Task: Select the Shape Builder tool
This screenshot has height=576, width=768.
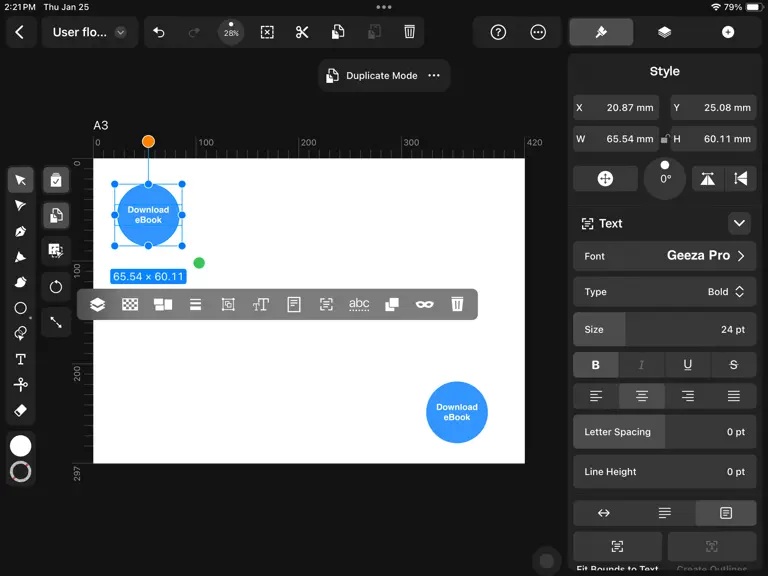Action: coord(21,334)
